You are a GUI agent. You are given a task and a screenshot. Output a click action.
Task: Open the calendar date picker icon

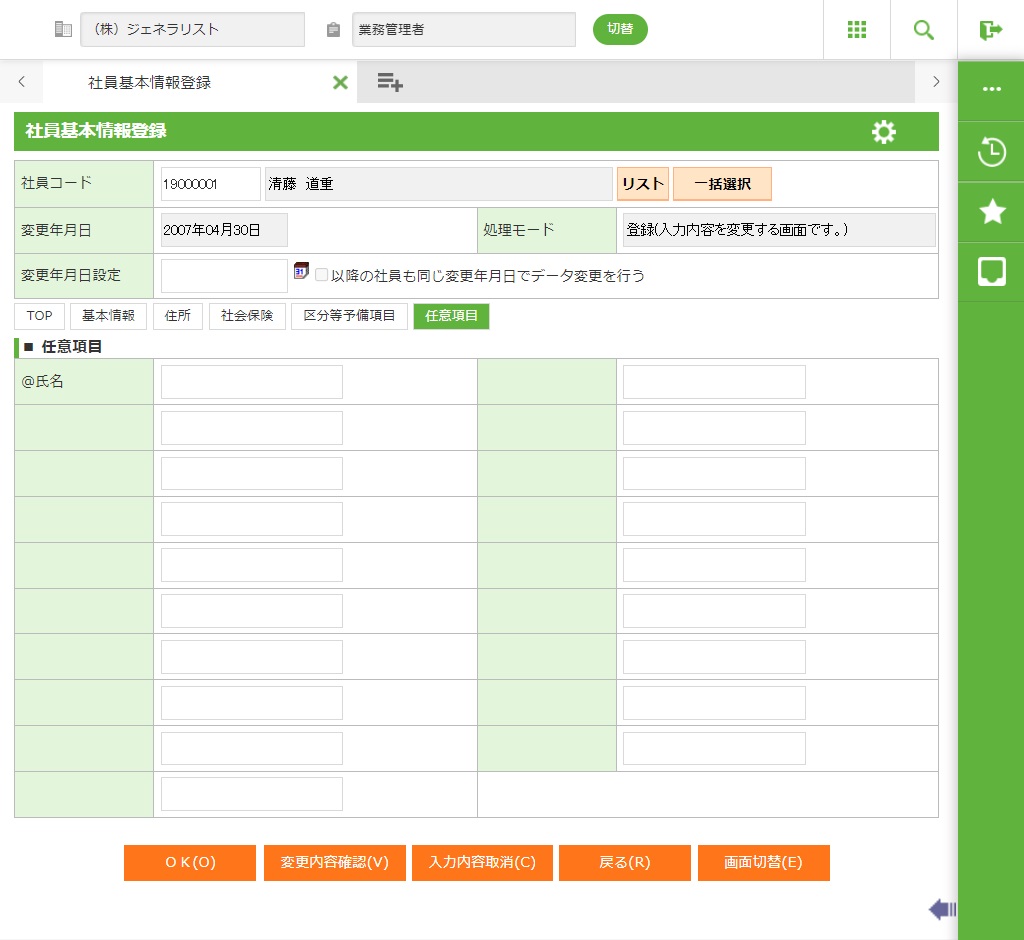click(301, 272)
